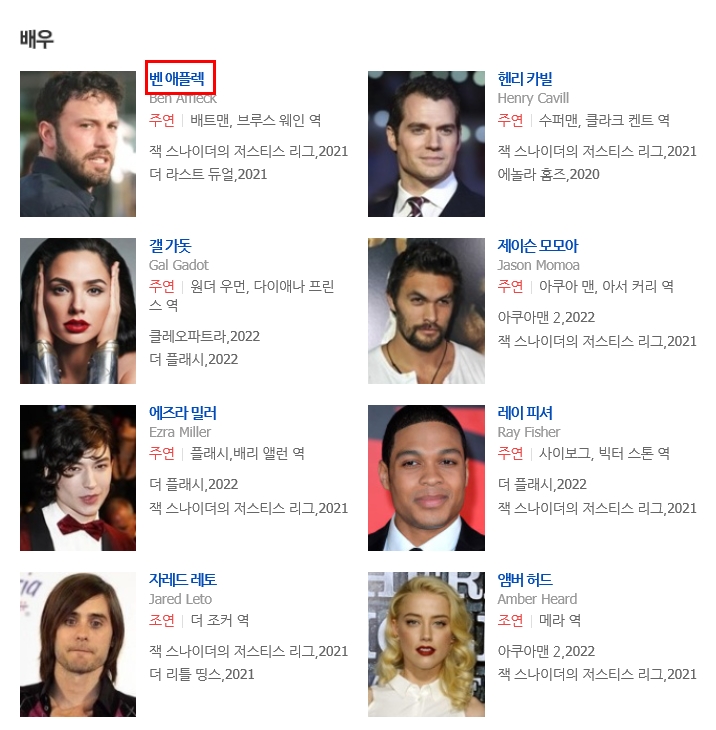Image resolution: width=716 pixels, height=730 pixels.
Task: Click Amber Heard's profile photo
Action: tap(426, 644)
